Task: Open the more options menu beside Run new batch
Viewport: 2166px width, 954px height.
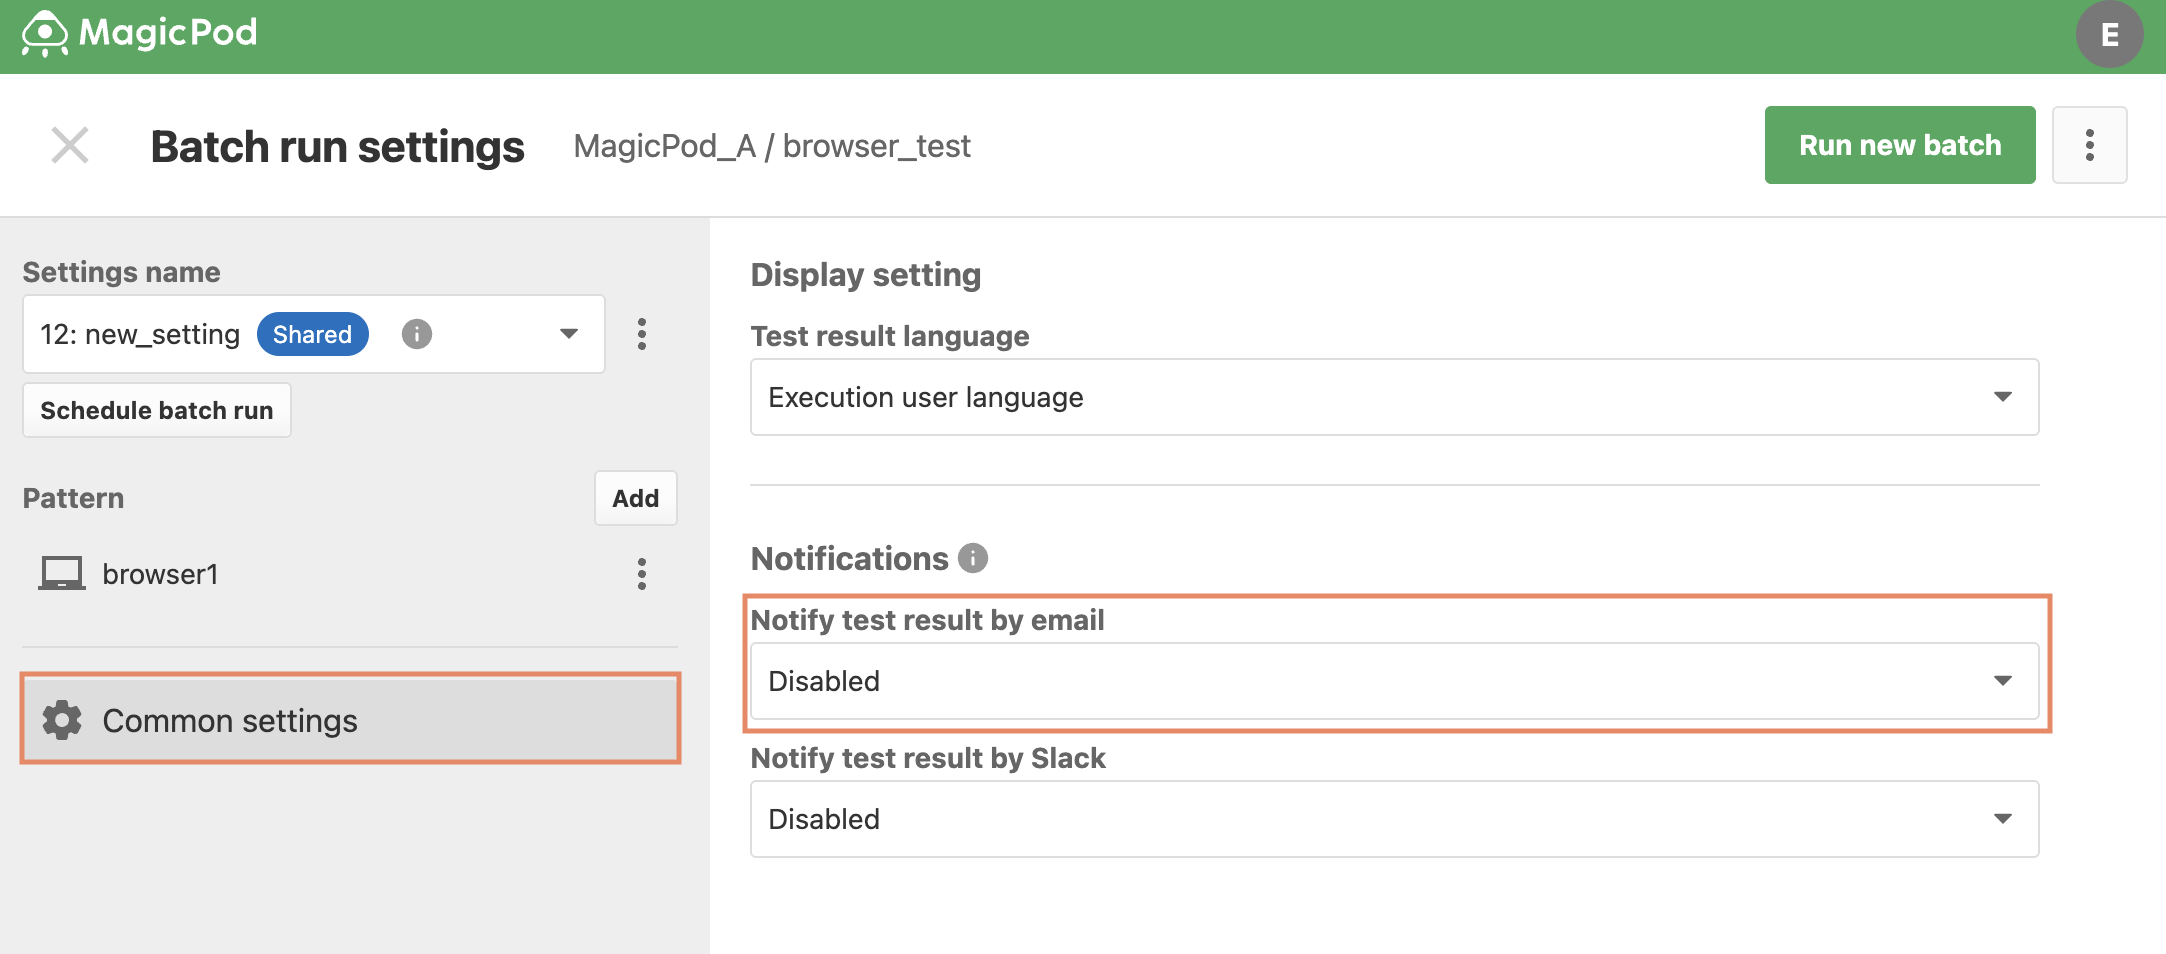Action: click(x=2089, y=145)
